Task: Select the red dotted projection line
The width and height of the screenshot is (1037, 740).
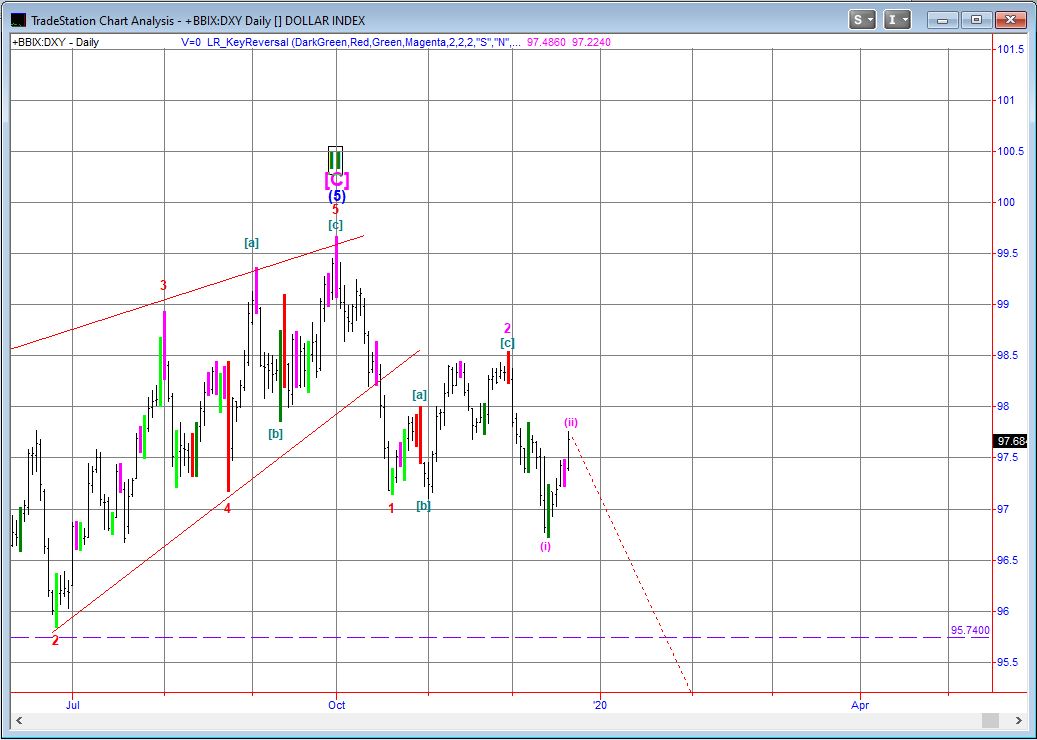Action: pyautogui.click(x=630, y=560)
